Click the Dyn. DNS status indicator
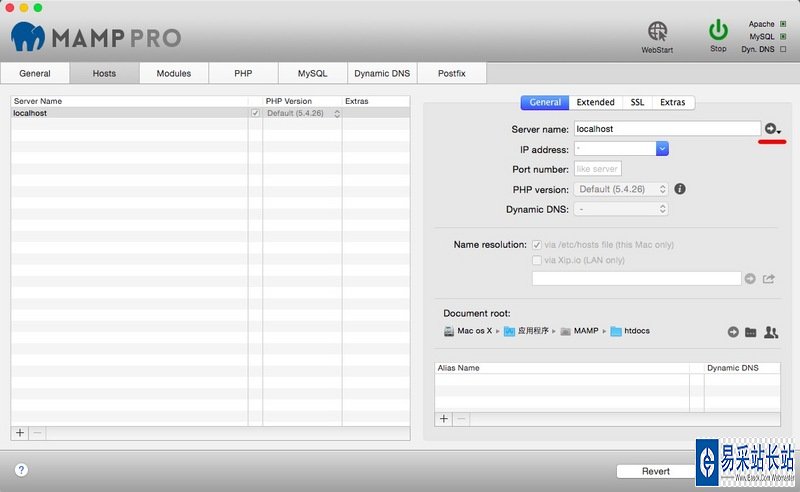 pyautogui.click(x=783, y=49)
